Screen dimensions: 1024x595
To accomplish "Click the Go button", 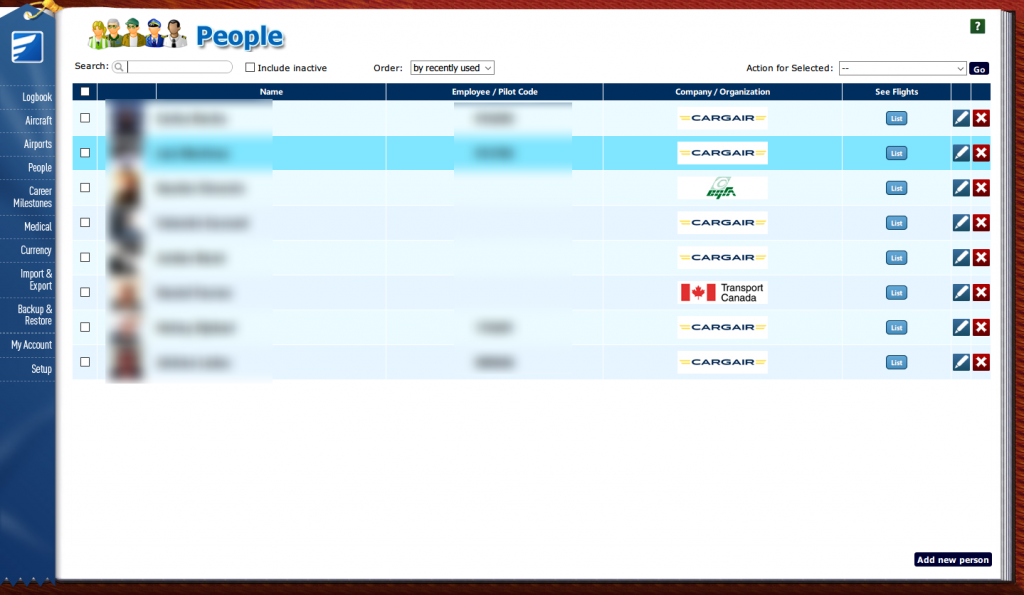I will tap(979, 69).
